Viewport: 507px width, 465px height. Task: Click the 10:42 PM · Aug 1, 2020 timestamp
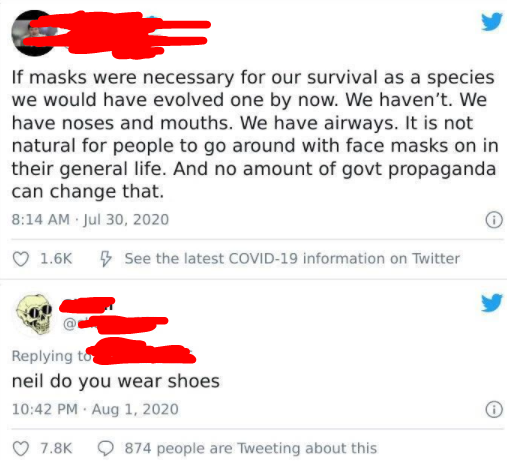pyautogui.click(x=95, y=409)
